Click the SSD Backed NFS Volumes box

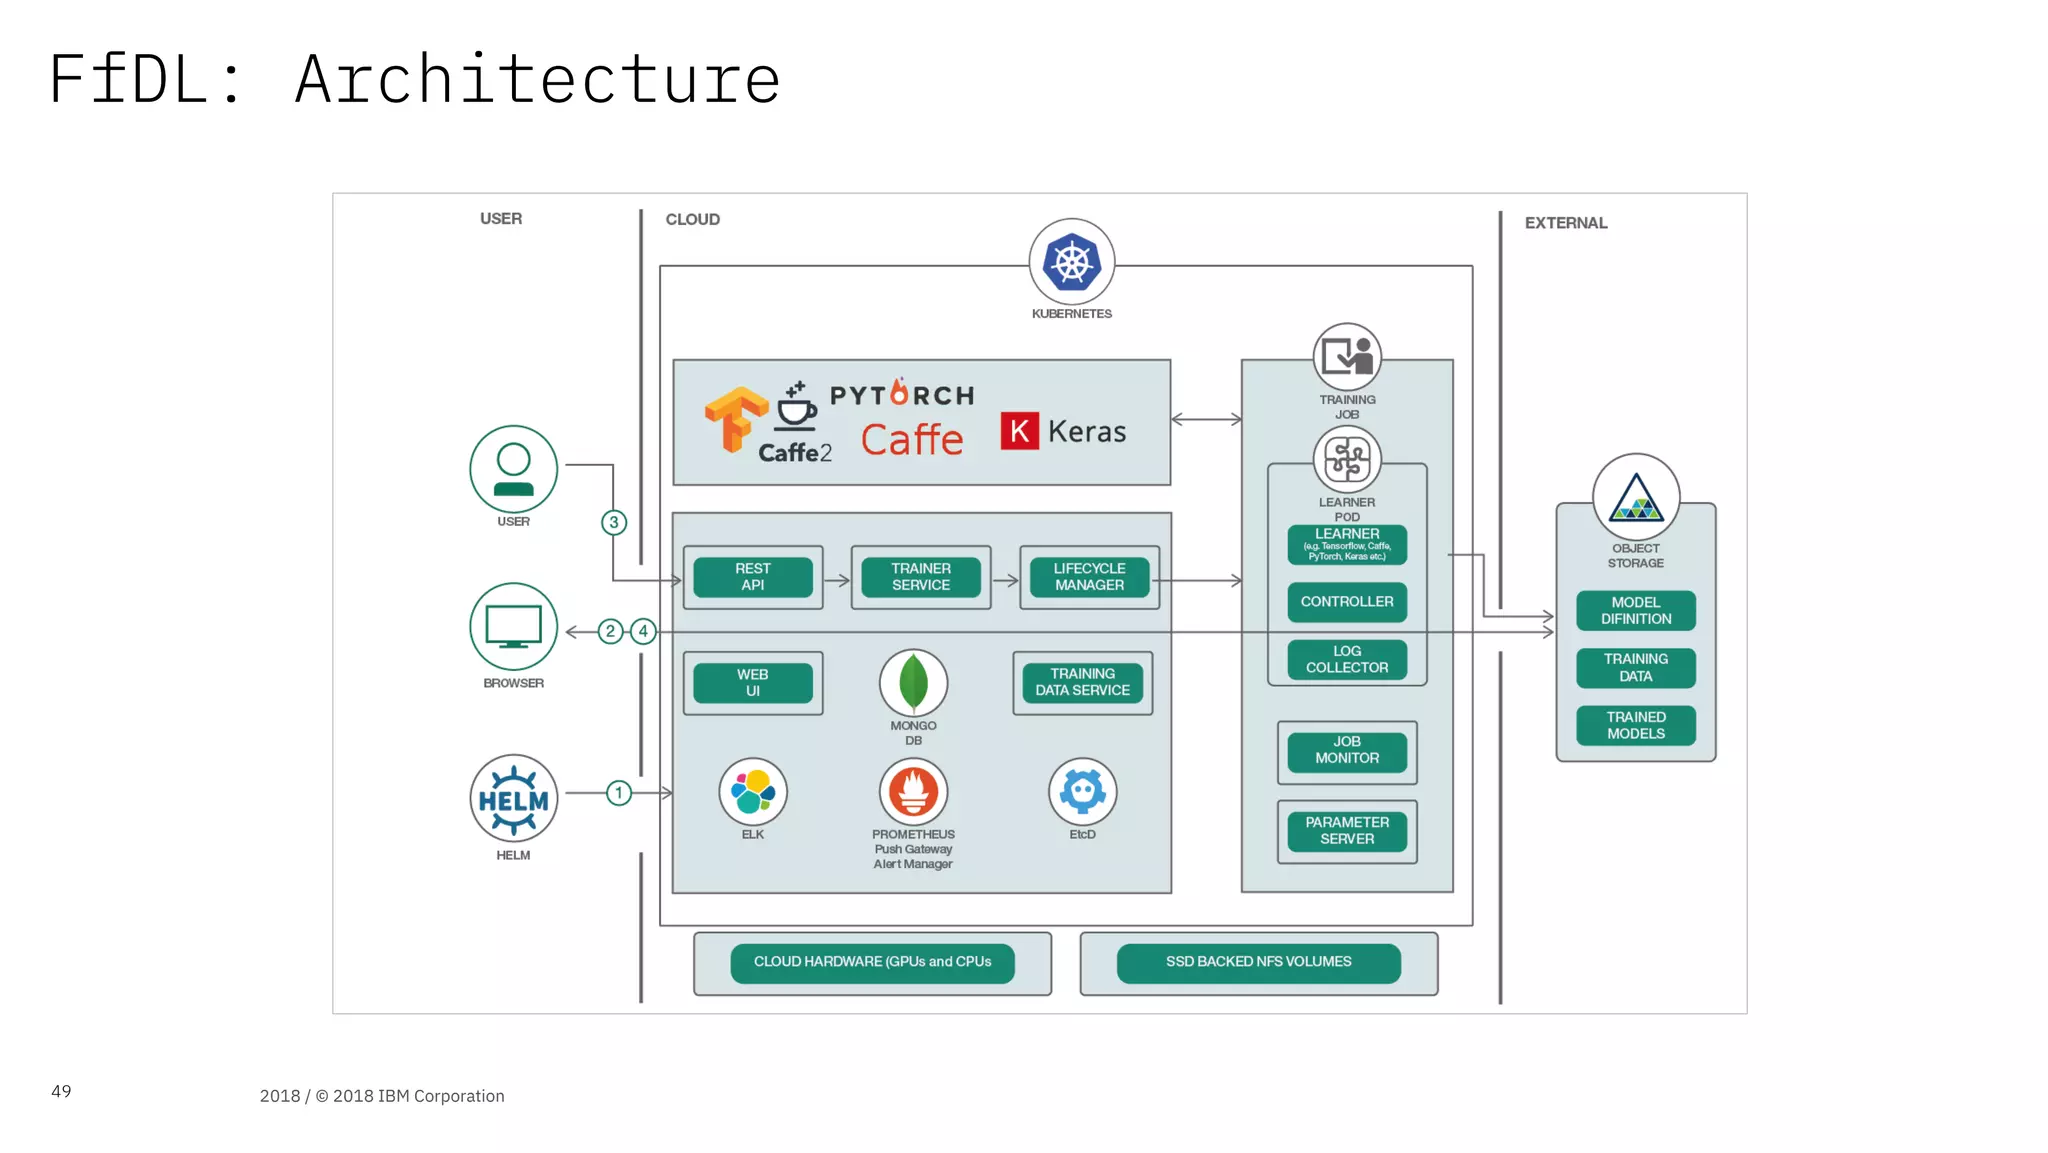click(1258, 962)
